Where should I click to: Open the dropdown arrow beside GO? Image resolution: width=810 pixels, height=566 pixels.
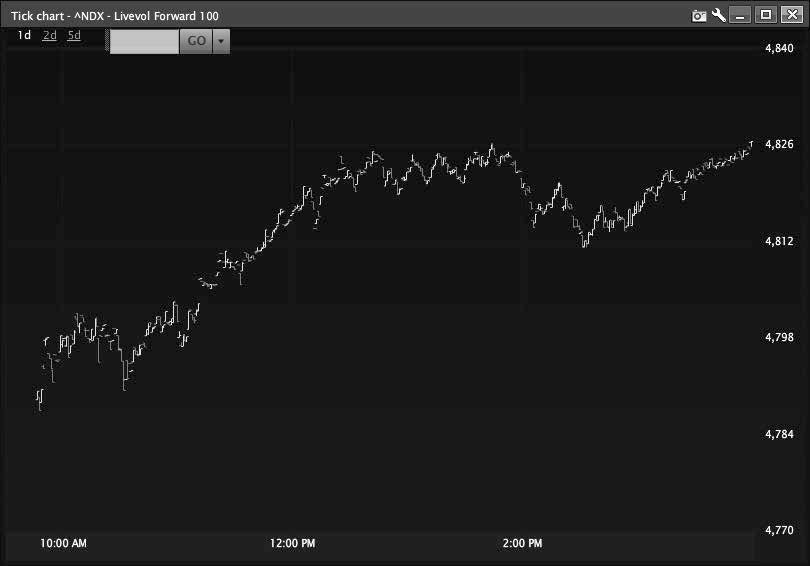click(221, 41)
